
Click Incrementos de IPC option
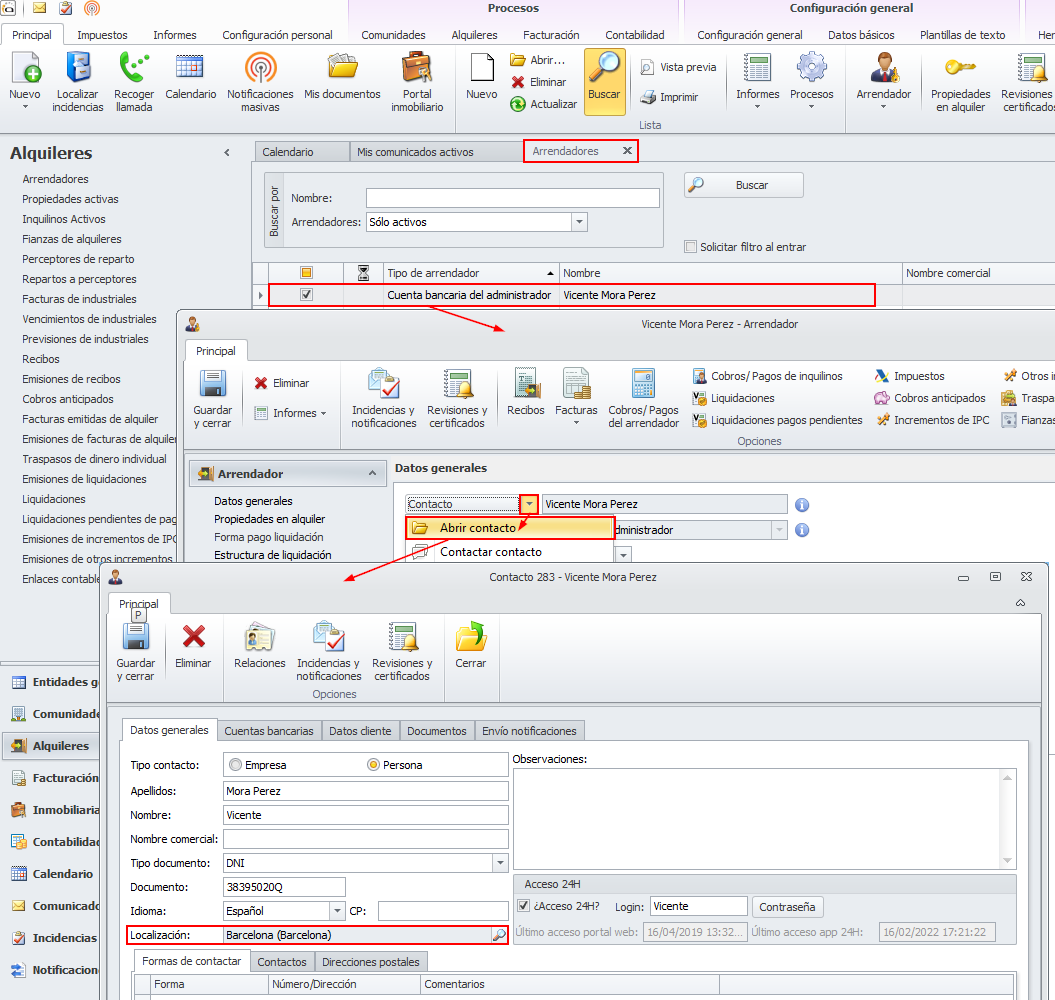click(x=933, y=420)
